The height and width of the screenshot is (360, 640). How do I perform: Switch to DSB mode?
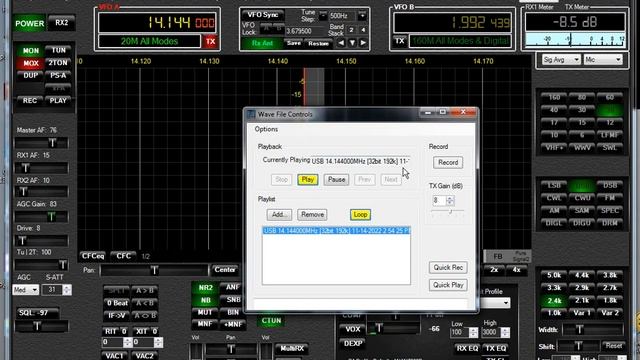click(x=610, y=185)
